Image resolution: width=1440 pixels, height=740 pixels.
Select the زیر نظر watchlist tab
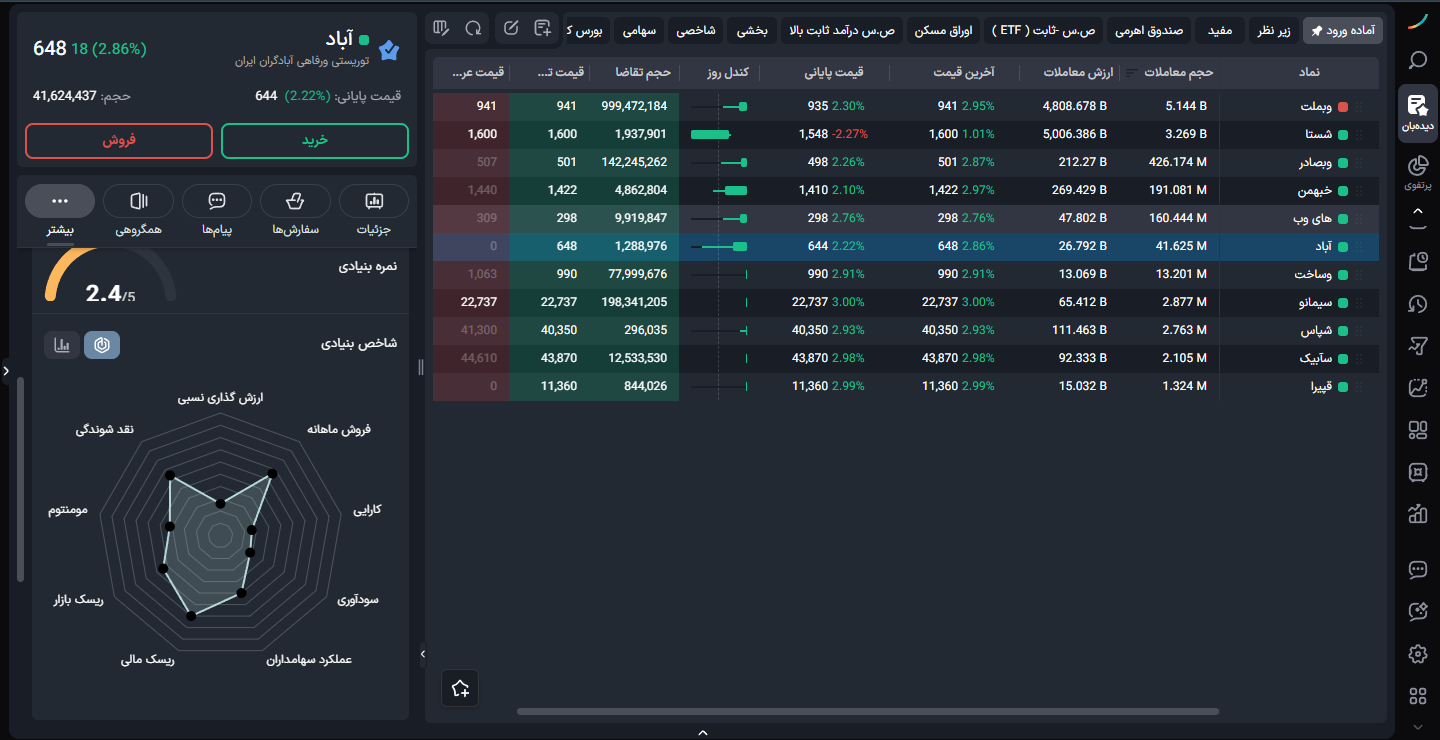tap(1272, 31)
